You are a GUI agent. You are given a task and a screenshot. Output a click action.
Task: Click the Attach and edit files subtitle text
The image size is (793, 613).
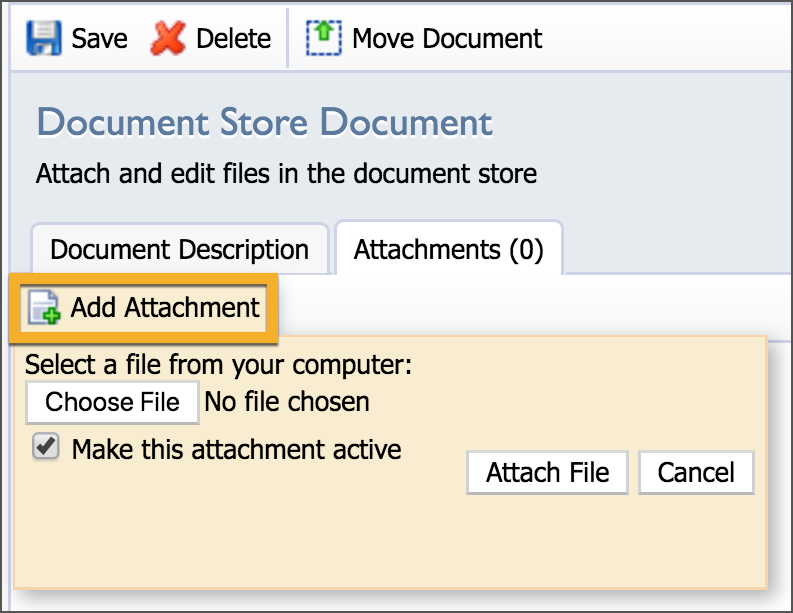[x=286, y=173]
